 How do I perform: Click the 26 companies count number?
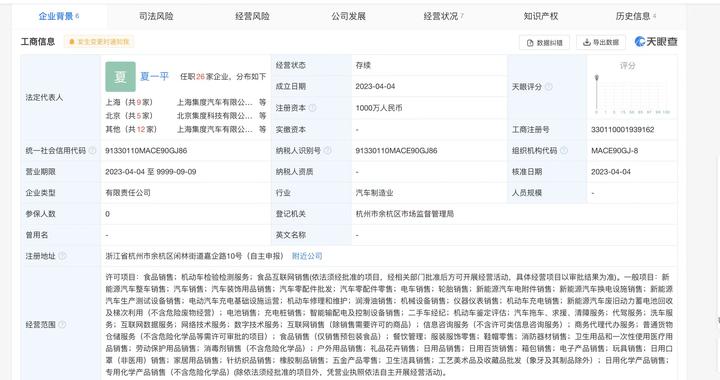(200, 77)
